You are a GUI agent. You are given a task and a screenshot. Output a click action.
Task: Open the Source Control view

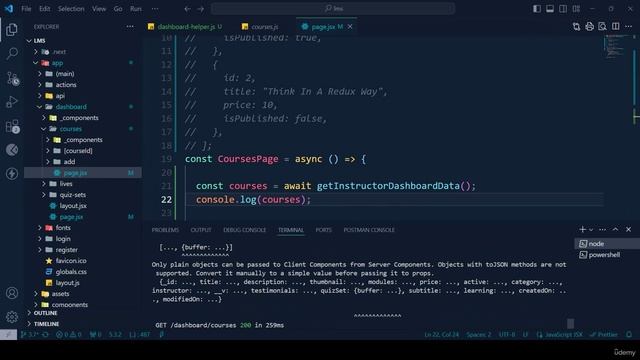pyautogui.click(x=12, y=78)
